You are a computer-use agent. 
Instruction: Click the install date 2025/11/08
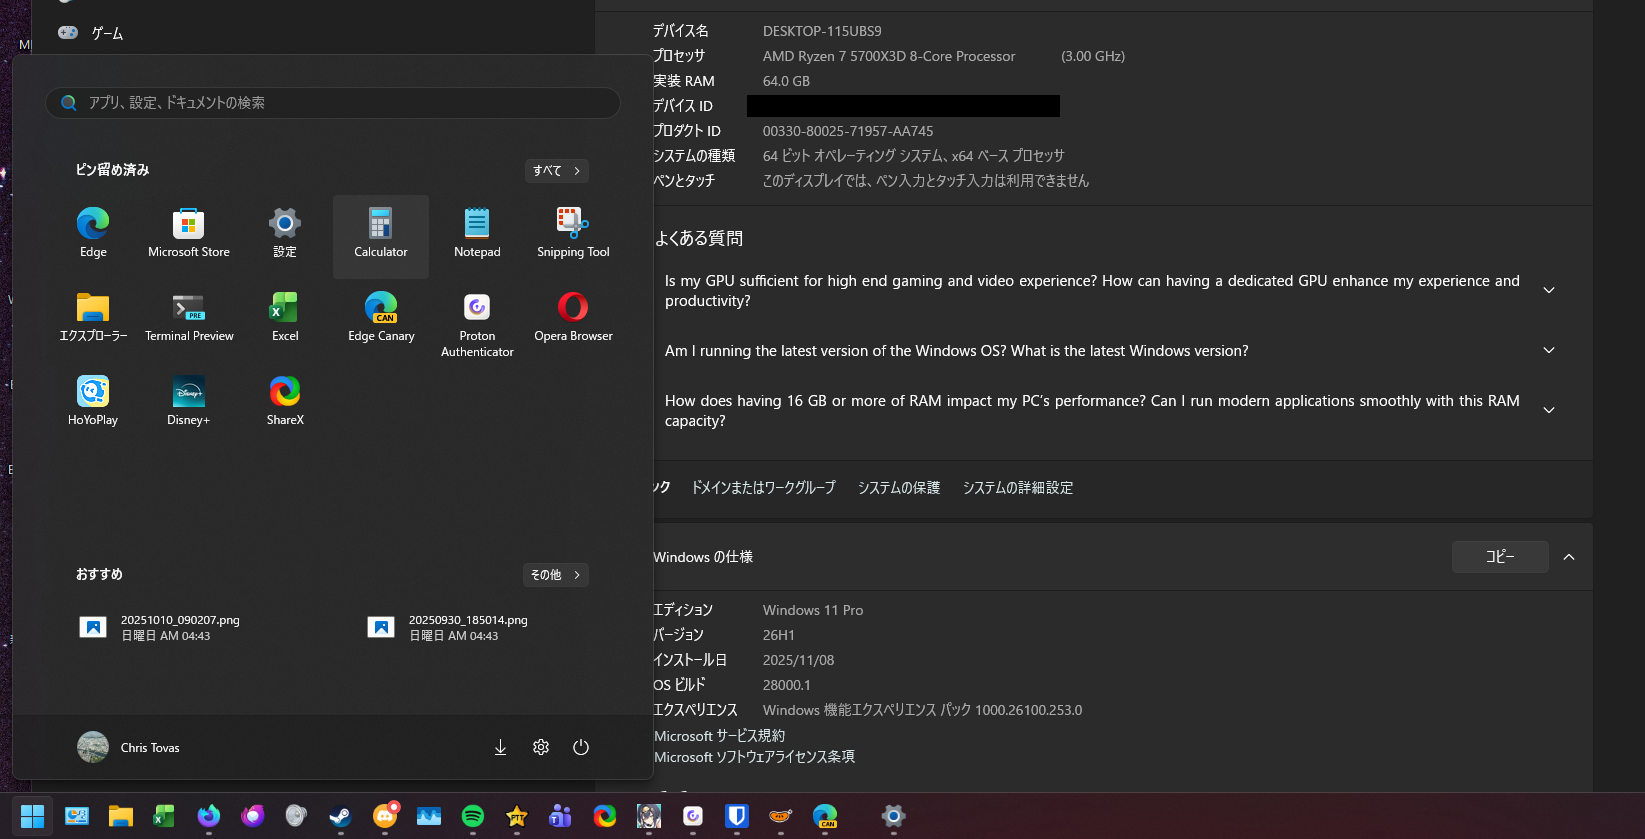click(x=798, y=660)
